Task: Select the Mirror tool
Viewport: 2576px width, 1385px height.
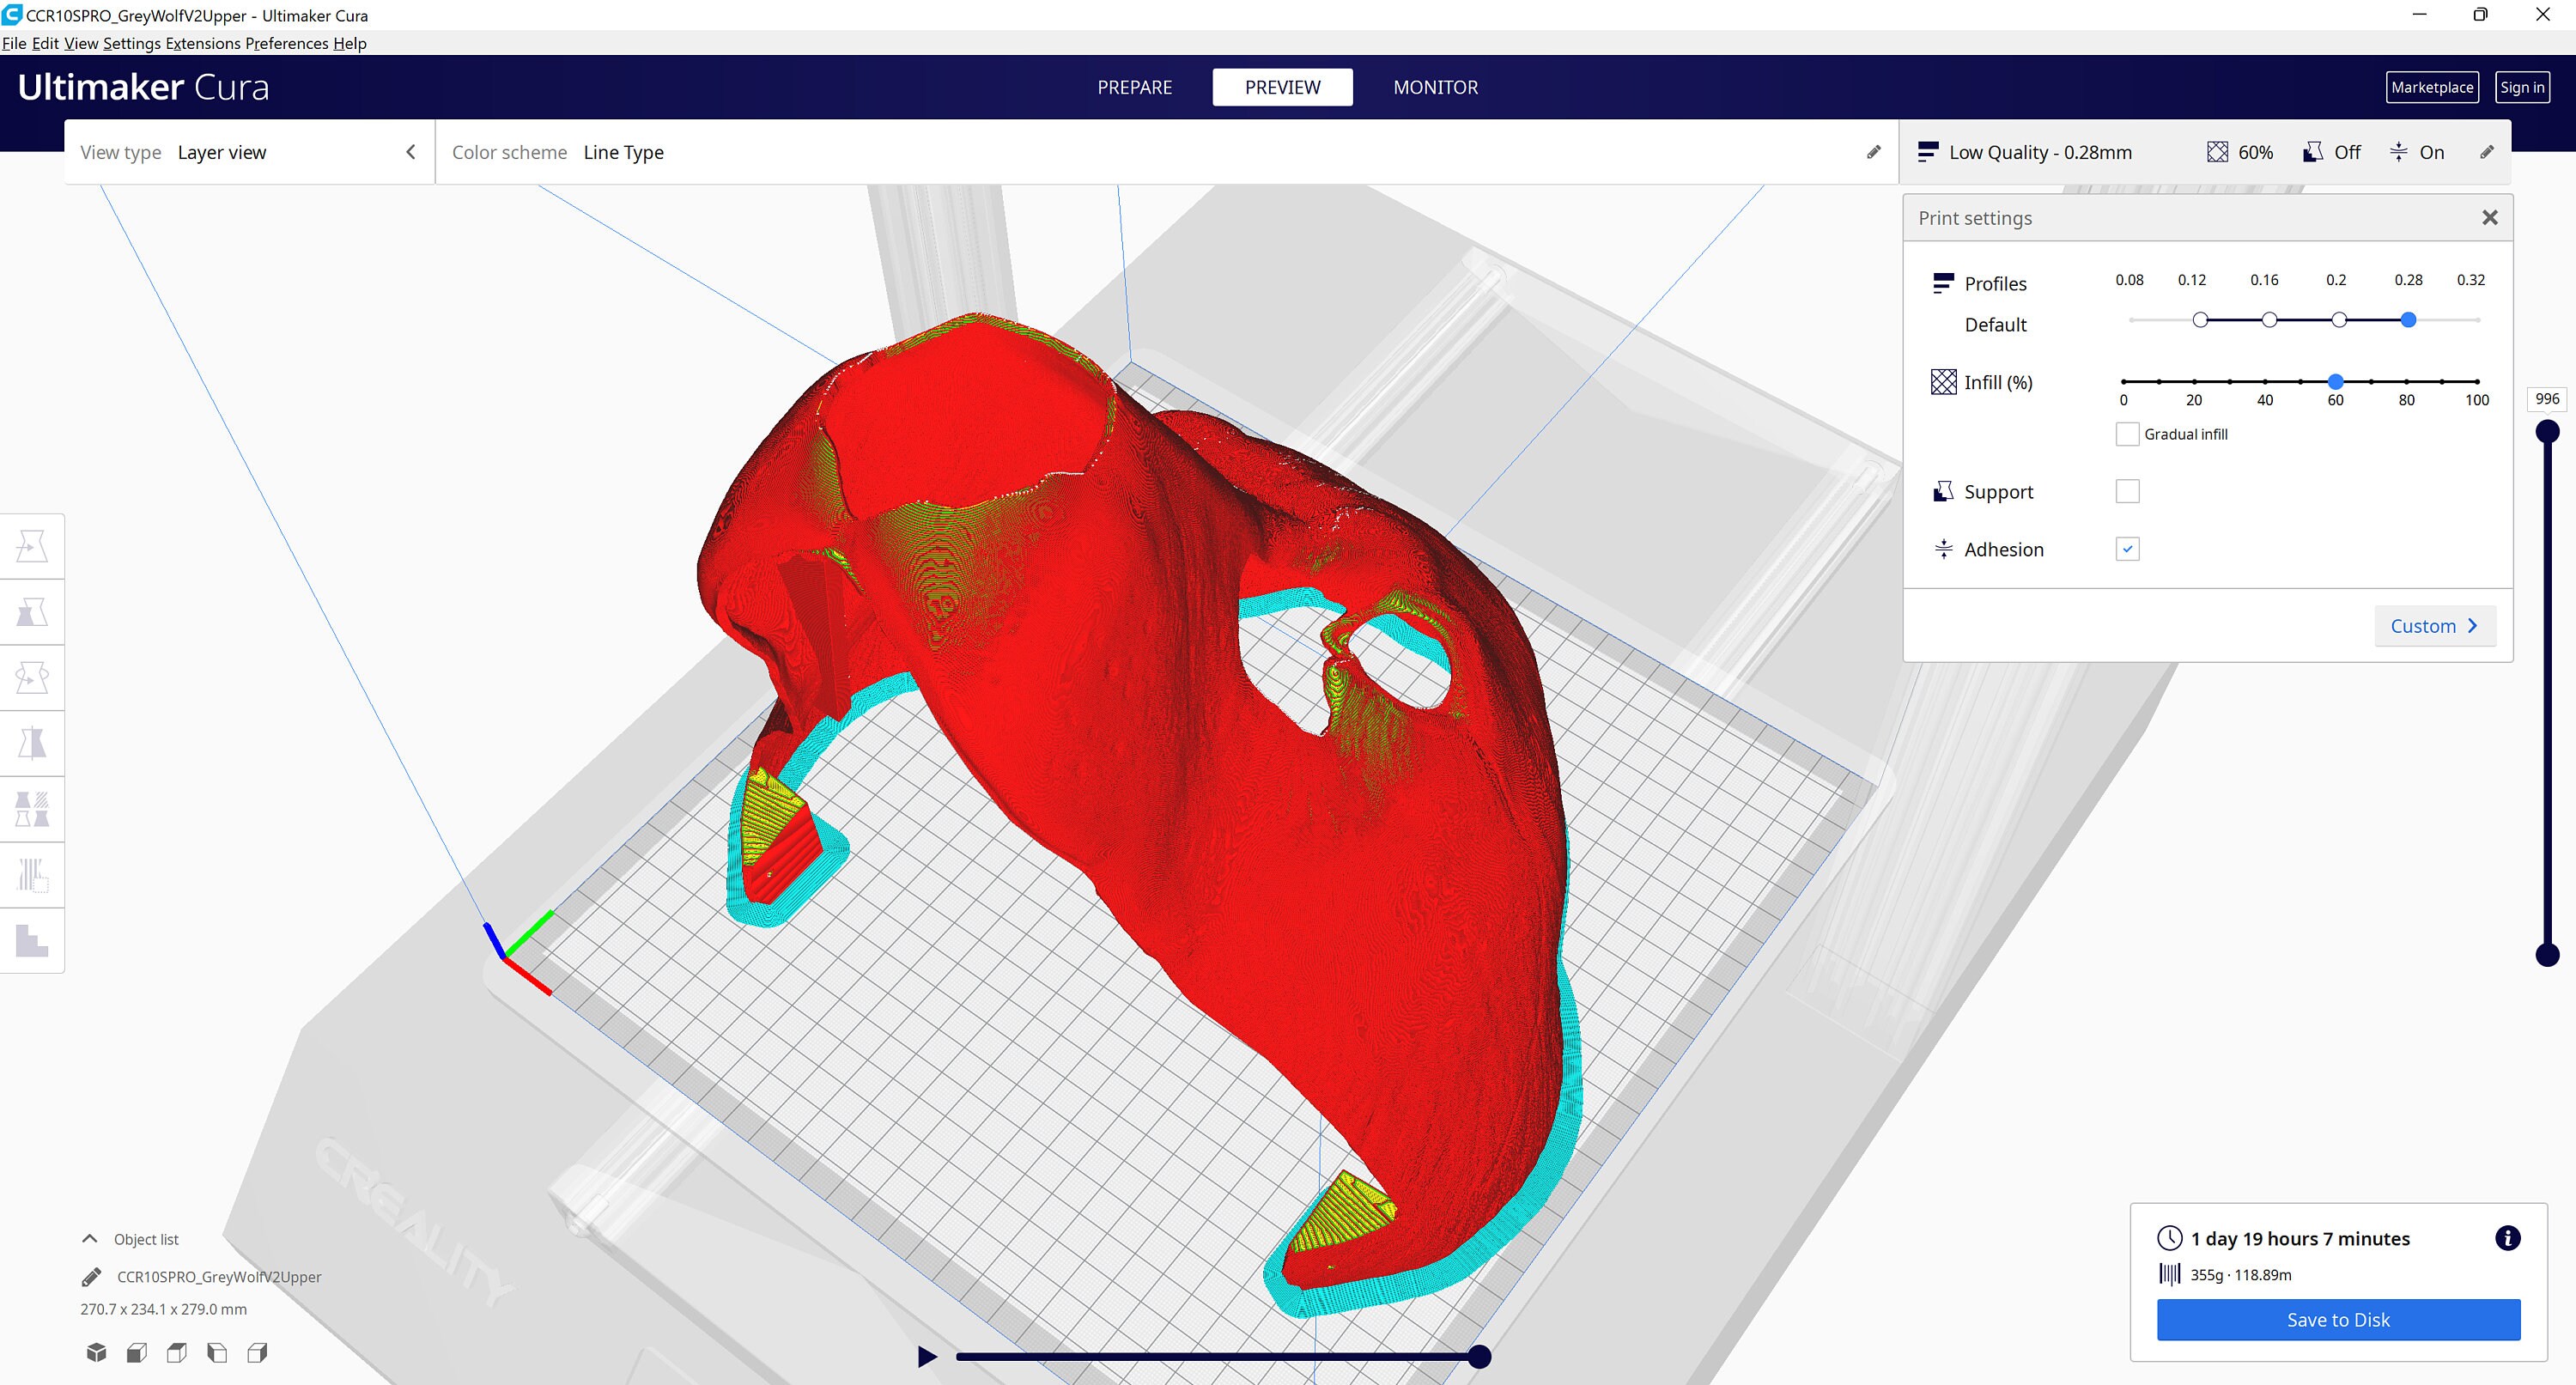Action: coord(33,743)
